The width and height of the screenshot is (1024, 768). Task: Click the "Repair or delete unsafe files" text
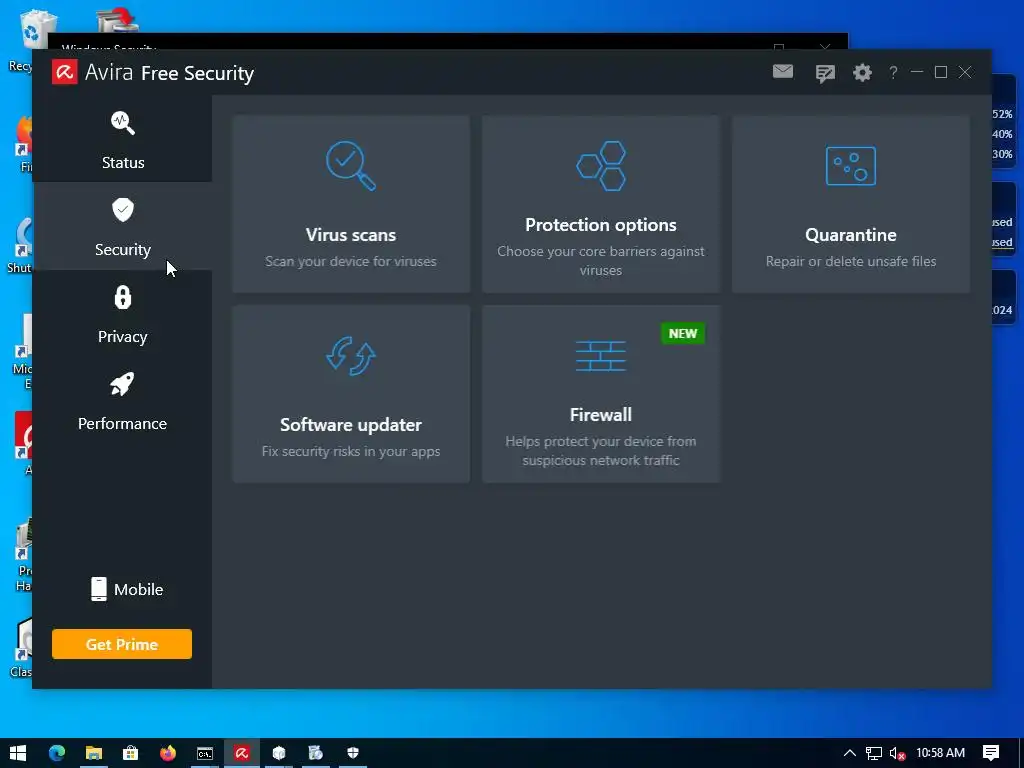point(851,261)
